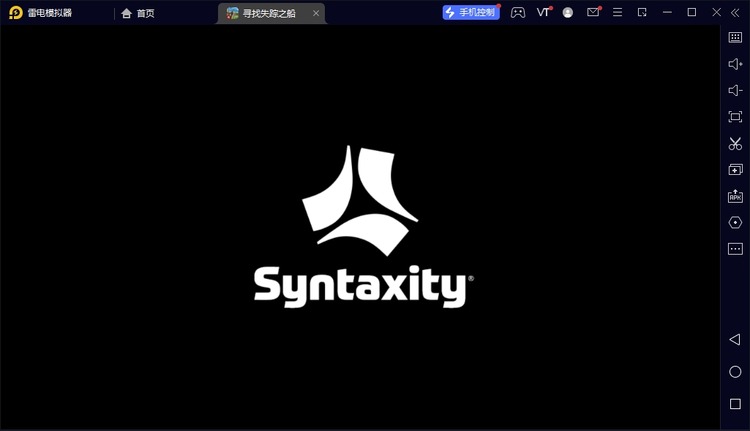Image resolution: width=750 pixels, height=431 pixels.
Task: Close the 寻找失踪之船 tab
Action: pos(316,13)
